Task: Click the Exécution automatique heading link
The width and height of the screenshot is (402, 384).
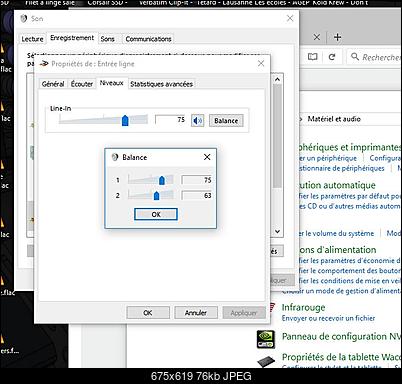Action: [x=337, y=185]
